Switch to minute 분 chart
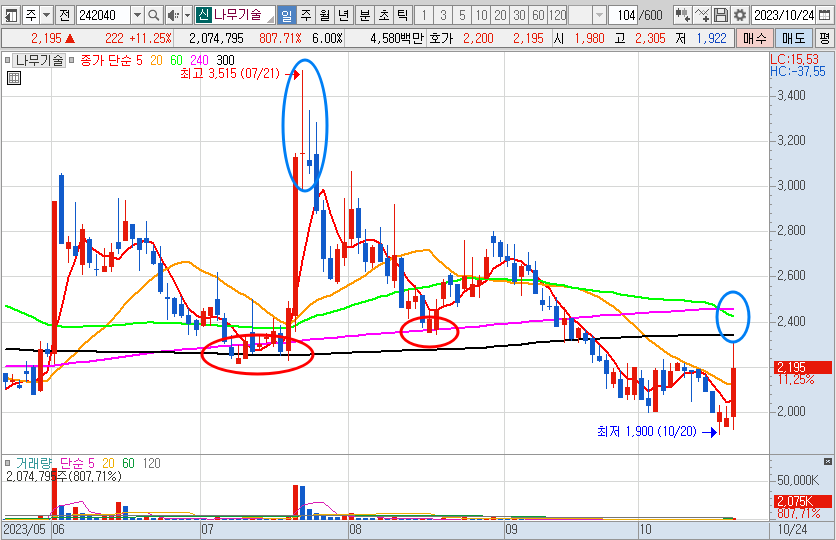The height and width of the screenshot is (540, 836). tap(365, 15)
